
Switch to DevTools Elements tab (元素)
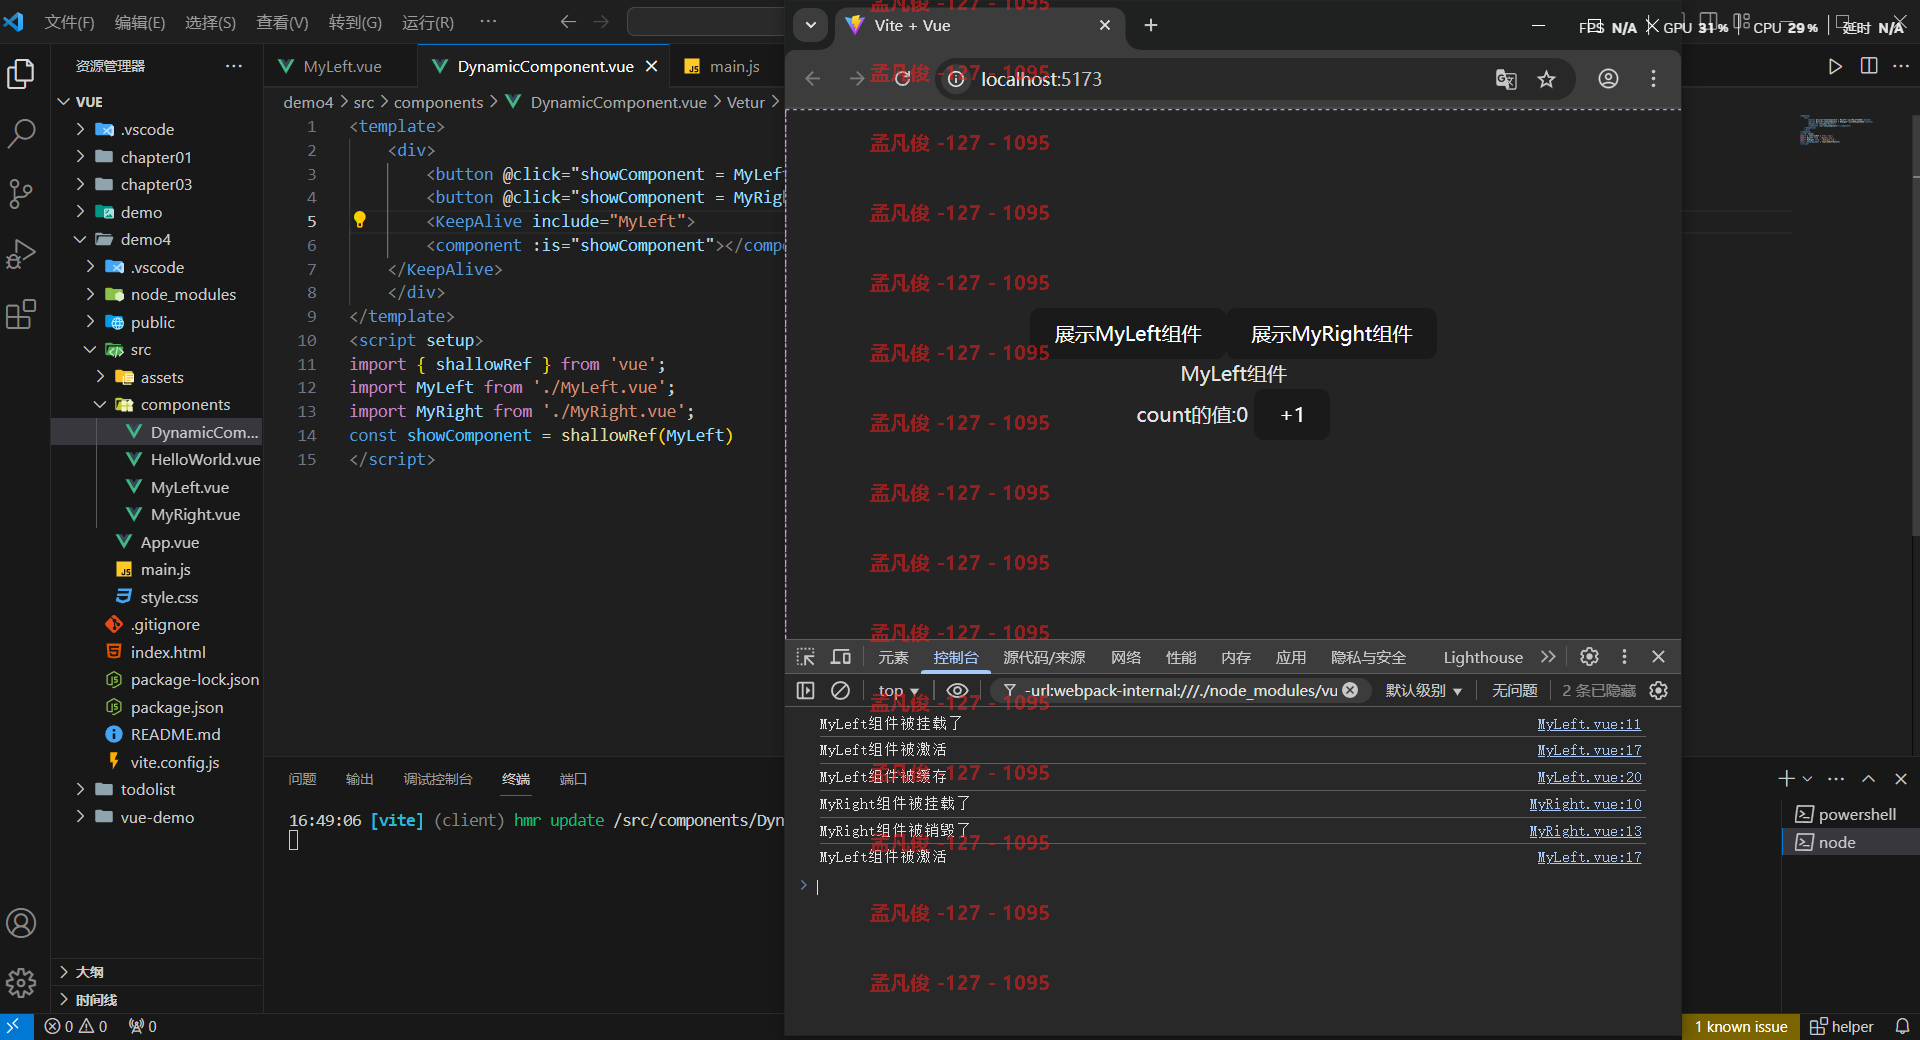coord(893,657)
